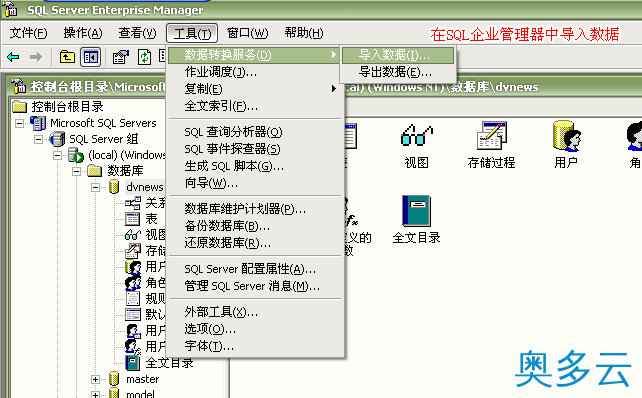
Task: Select the 控制台根目录 tree label
Action: point(68,106)
